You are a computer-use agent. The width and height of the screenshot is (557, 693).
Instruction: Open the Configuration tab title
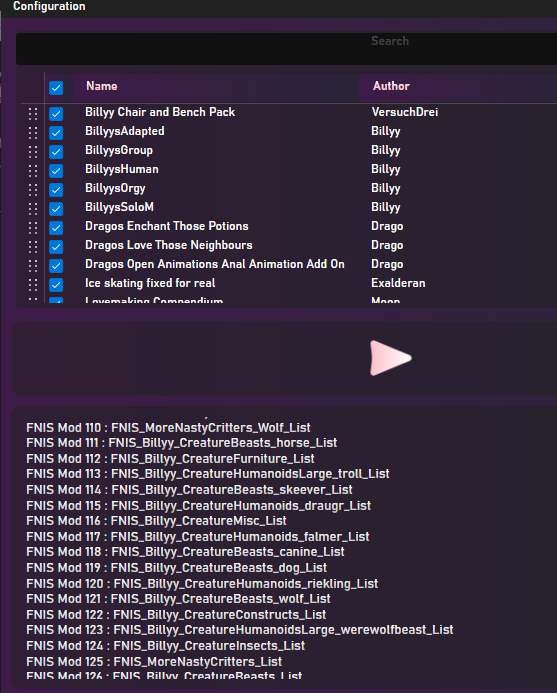49,6
